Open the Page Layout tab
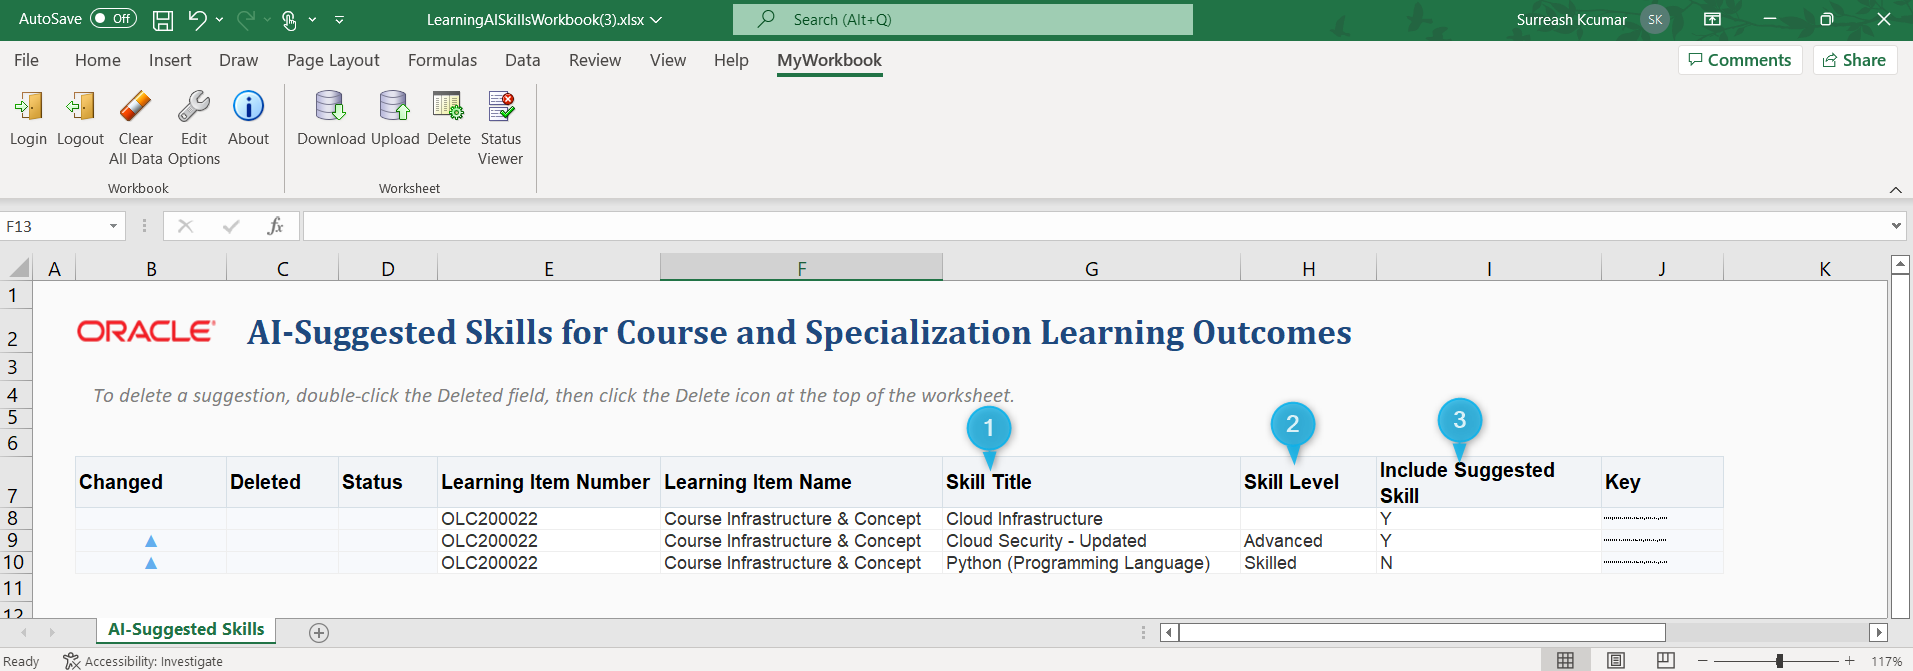 point(333,60)
